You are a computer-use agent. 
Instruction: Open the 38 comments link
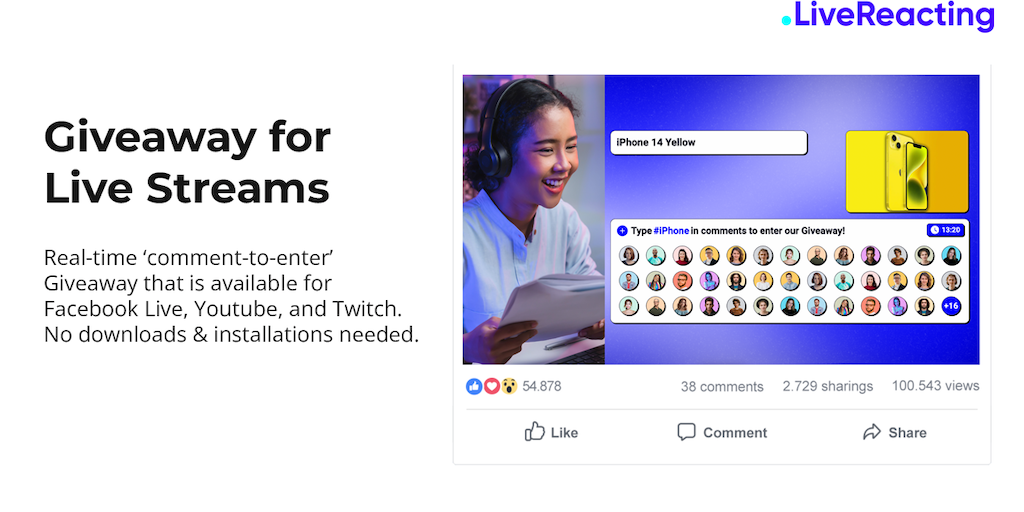click(x=722, y=387)
